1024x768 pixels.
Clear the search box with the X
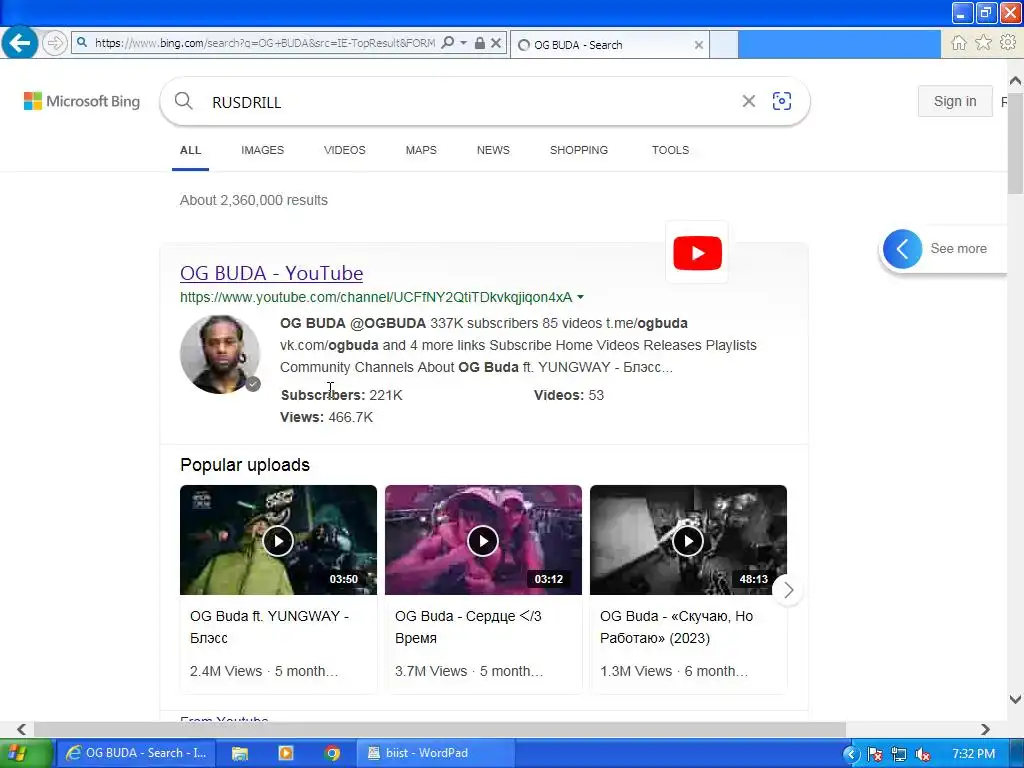click(748, 101)
